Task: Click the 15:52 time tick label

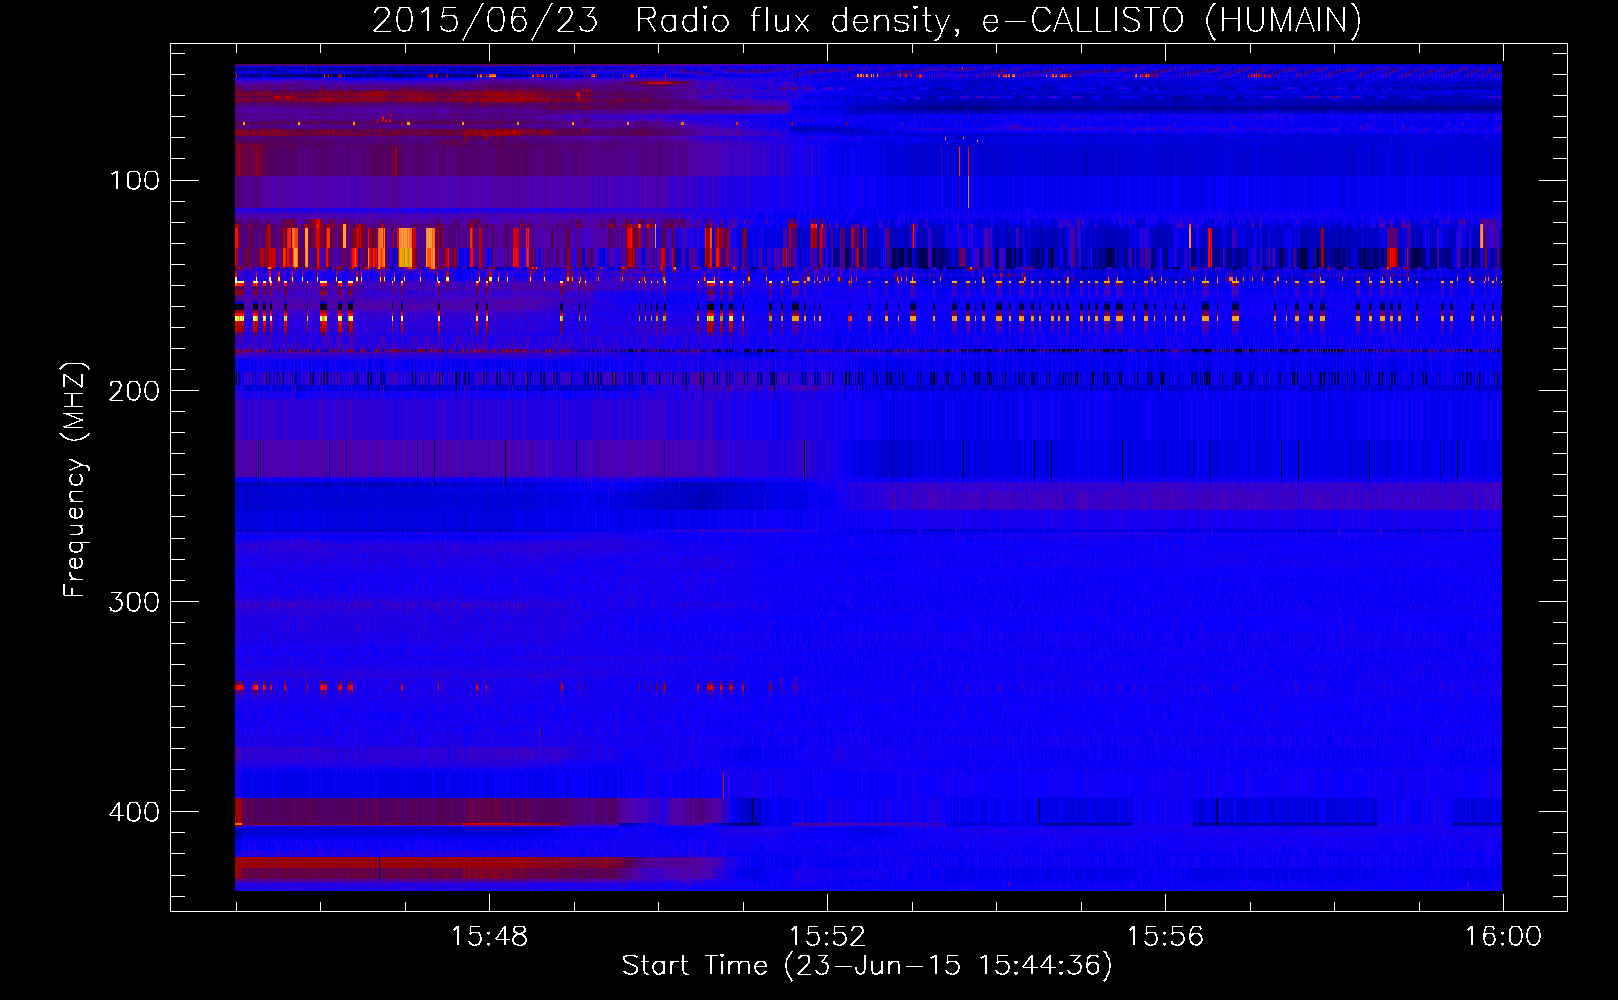Action: 827,937
